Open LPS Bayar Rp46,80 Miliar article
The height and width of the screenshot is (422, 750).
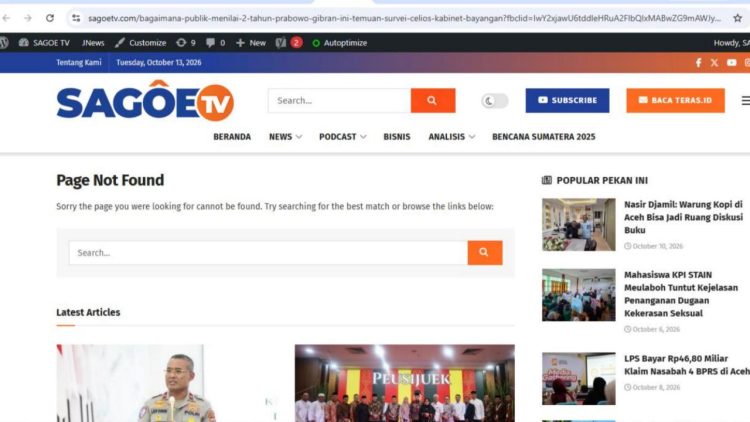pyautogui.click(x=686, y=365)
